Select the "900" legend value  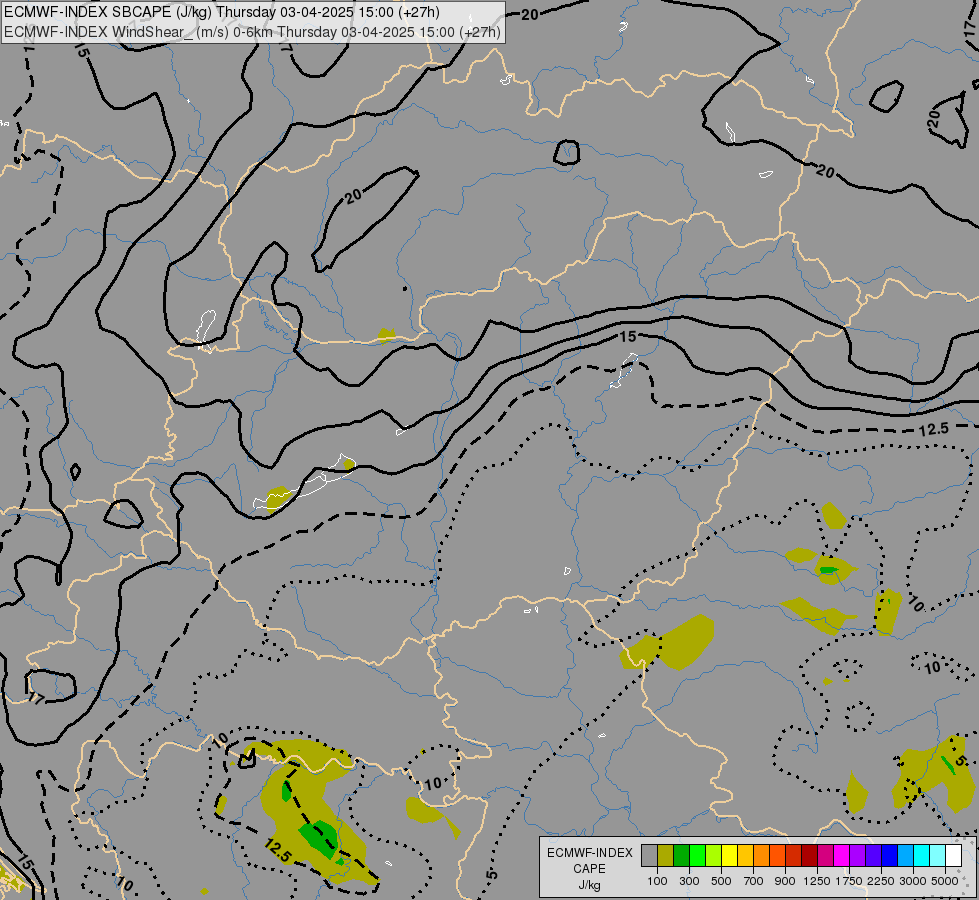pos(785,881)
